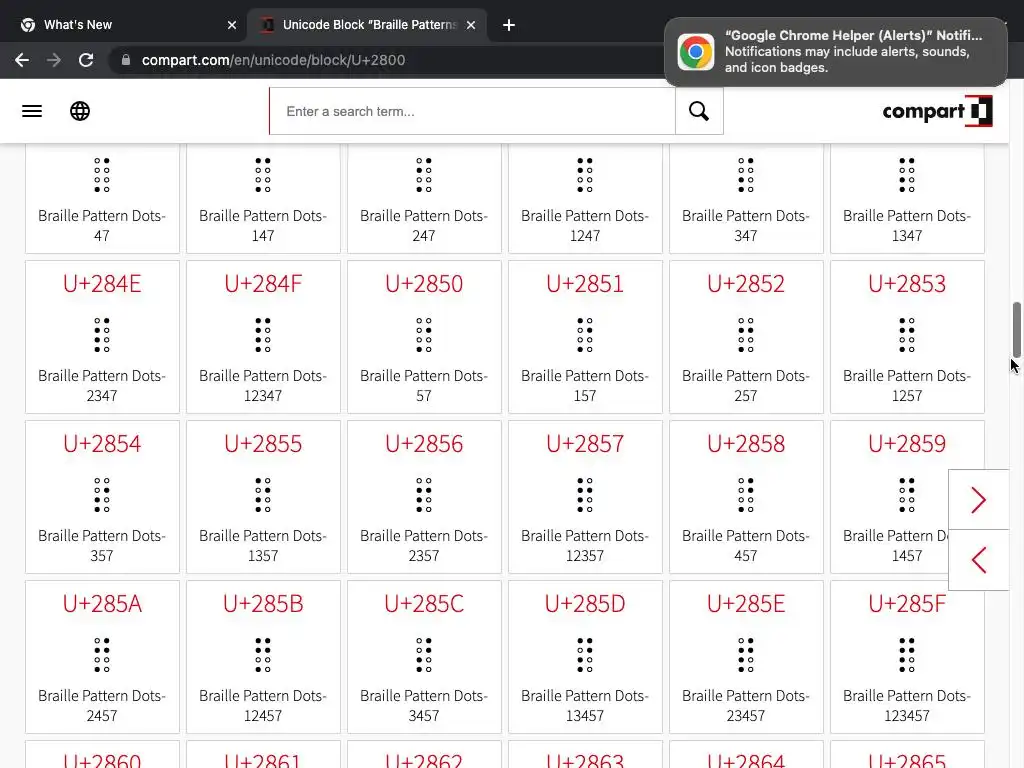Viewport: 1024px width, 768px height.
Task: Click the next block right chevron
Action: pyautogui.click(x=978, y=500)
